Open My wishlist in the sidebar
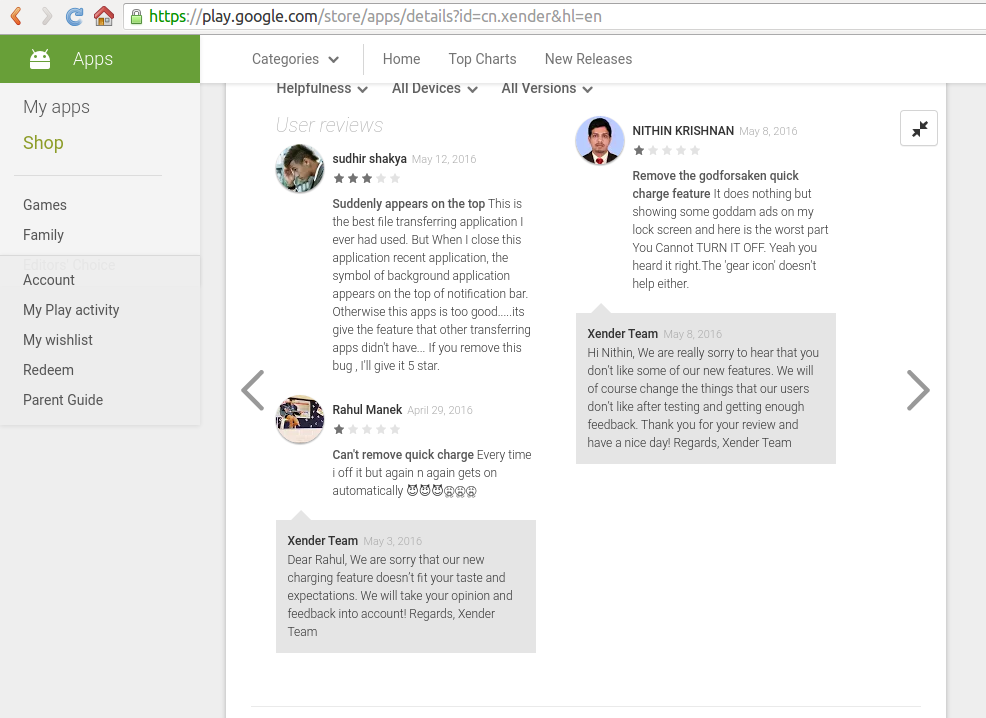 tap(58, 340)
